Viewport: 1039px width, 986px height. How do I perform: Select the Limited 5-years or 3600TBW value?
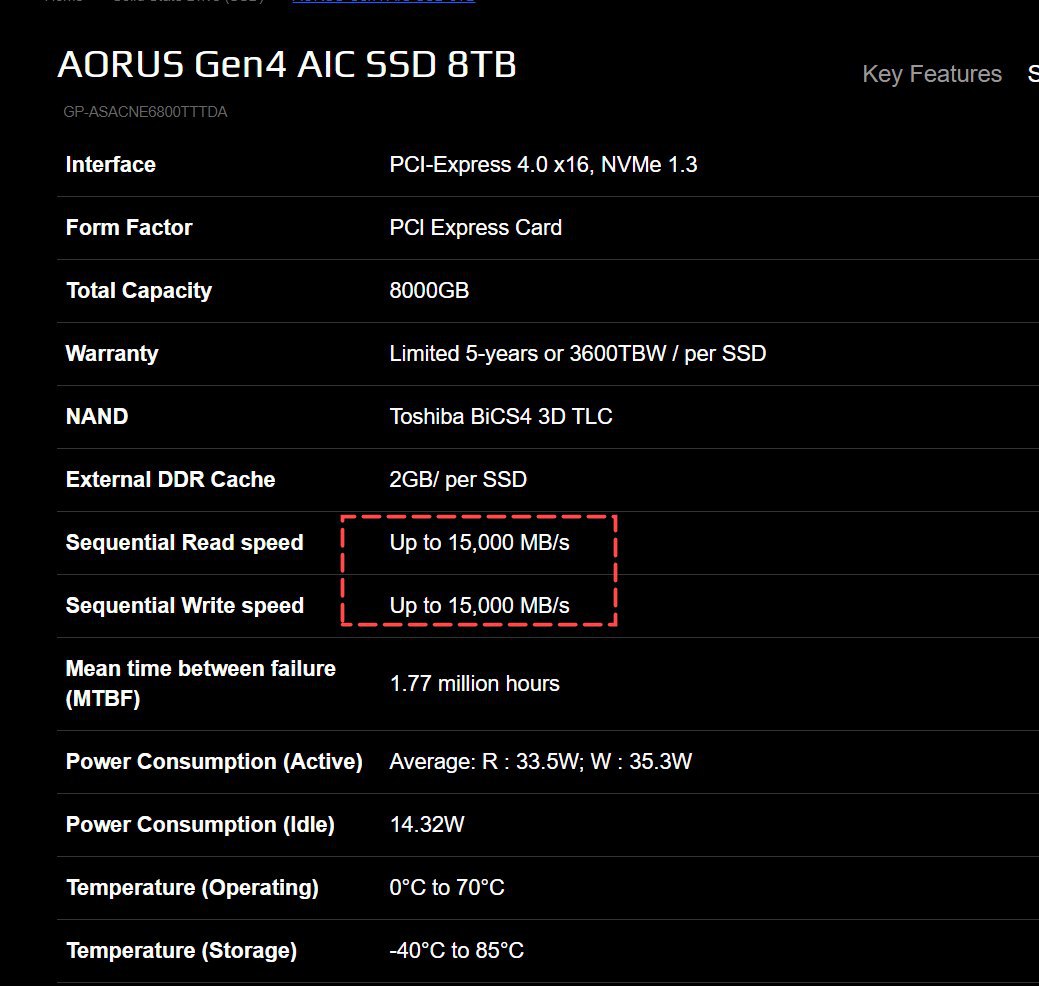tap(578, 353)
